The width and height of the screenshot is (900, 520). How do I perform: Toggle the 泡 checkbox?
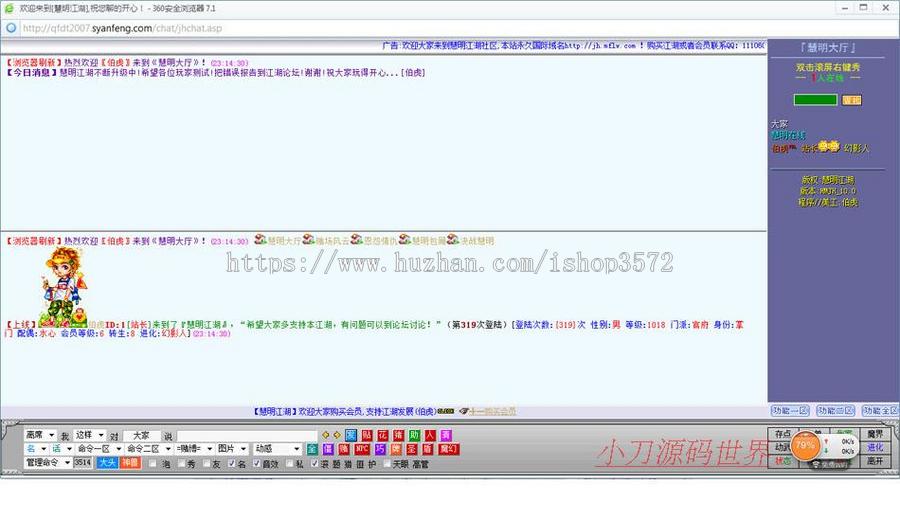click(152, 463)
